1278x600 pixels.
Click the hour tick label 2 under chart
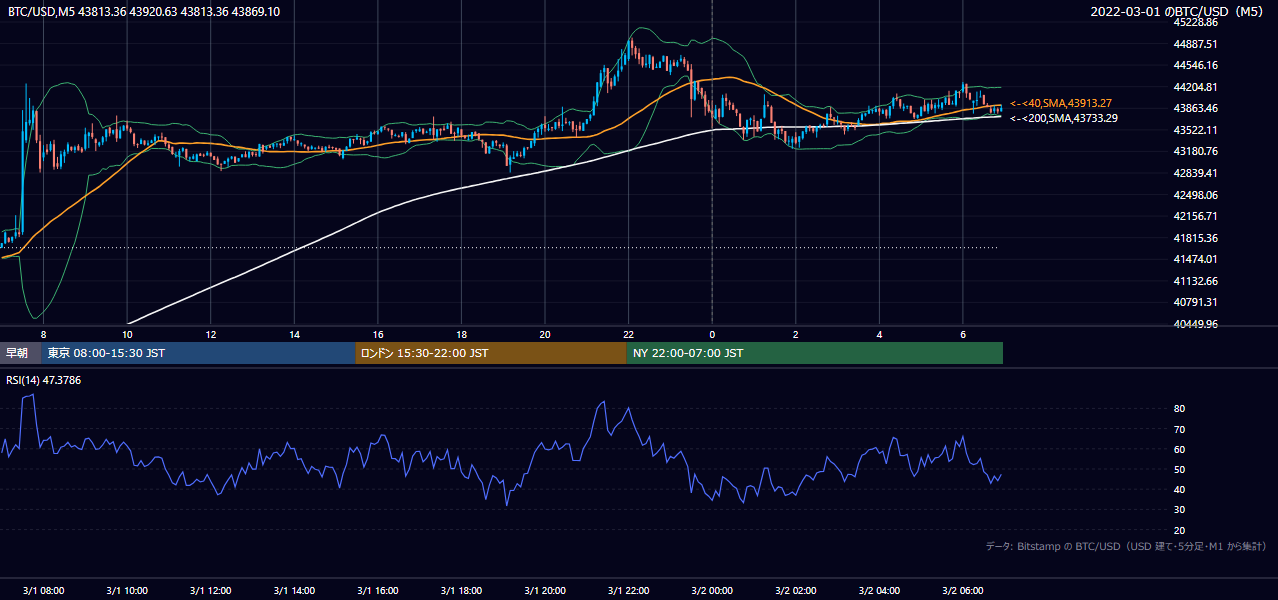[796, 334]
